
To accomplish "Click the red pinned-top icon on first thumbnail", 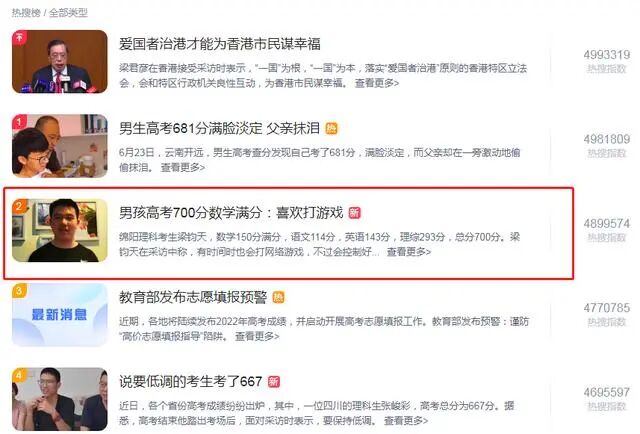I will [19, 37].
